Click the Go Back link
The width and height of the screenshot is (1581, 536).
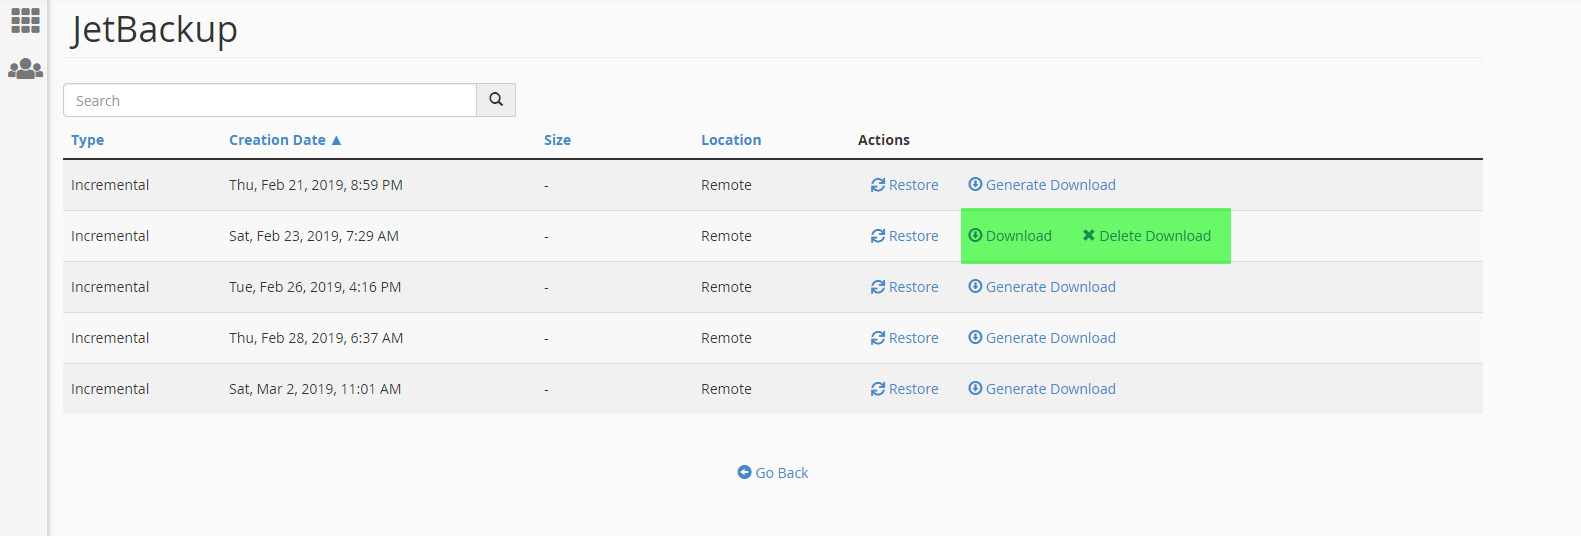pyautogui.click(x=773, y=473)
